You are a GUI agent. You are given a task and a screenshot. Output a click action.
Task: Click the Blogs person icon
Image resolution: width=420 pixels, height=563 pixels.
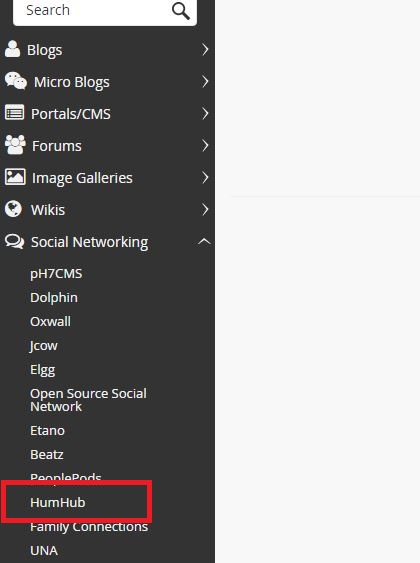point(12,49)
